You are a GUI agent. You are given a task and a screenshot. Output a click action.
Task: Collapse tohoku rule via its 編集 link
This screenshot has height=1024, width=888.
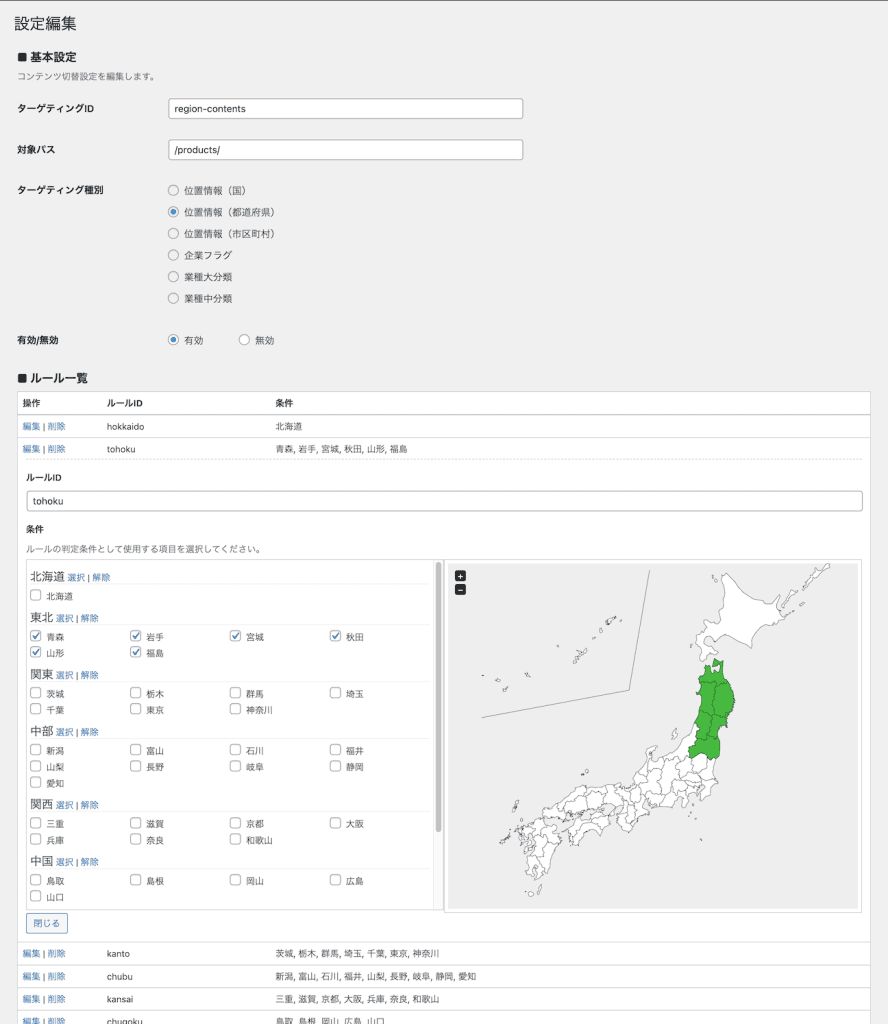(x=31, y=449)
